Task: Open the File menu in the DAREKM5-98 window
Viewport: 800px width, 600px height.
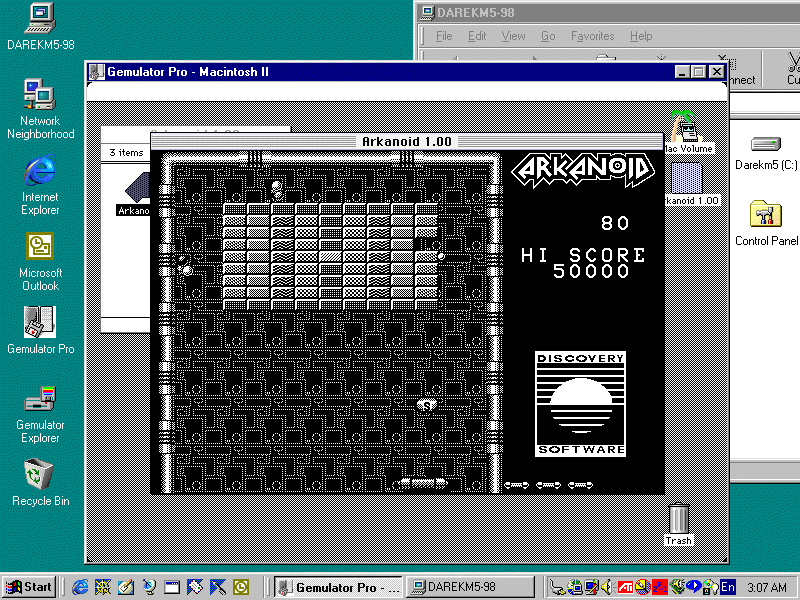Action: click(444, 36)
